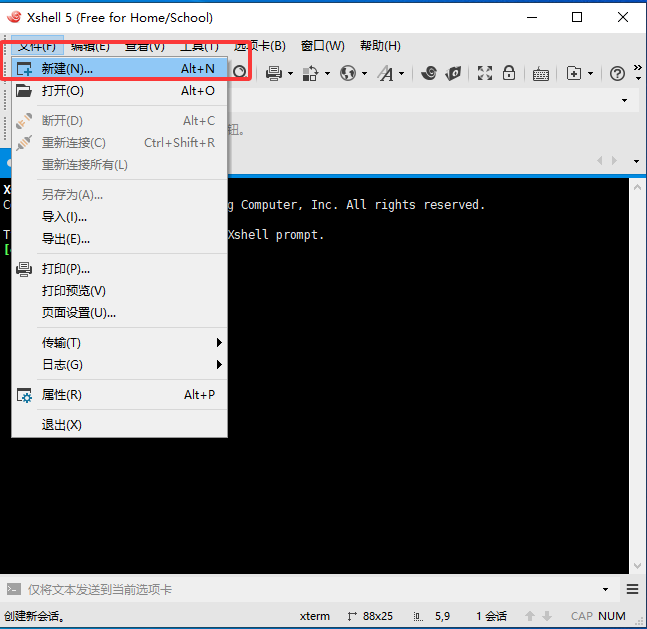Expand the font dropdown arrow
The height and width of the screenshot is (629, 647).
tap(401, 74)
